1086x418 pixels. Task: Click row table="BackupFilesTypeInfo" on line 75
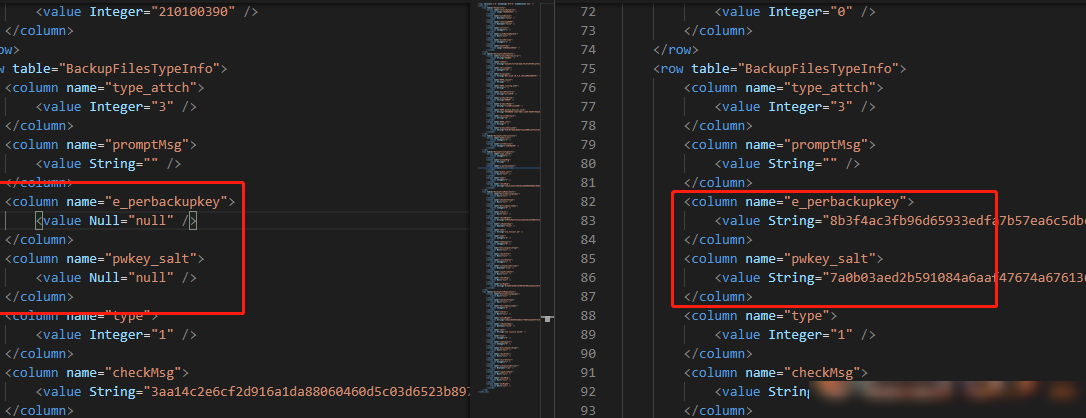tap(780, 69)
